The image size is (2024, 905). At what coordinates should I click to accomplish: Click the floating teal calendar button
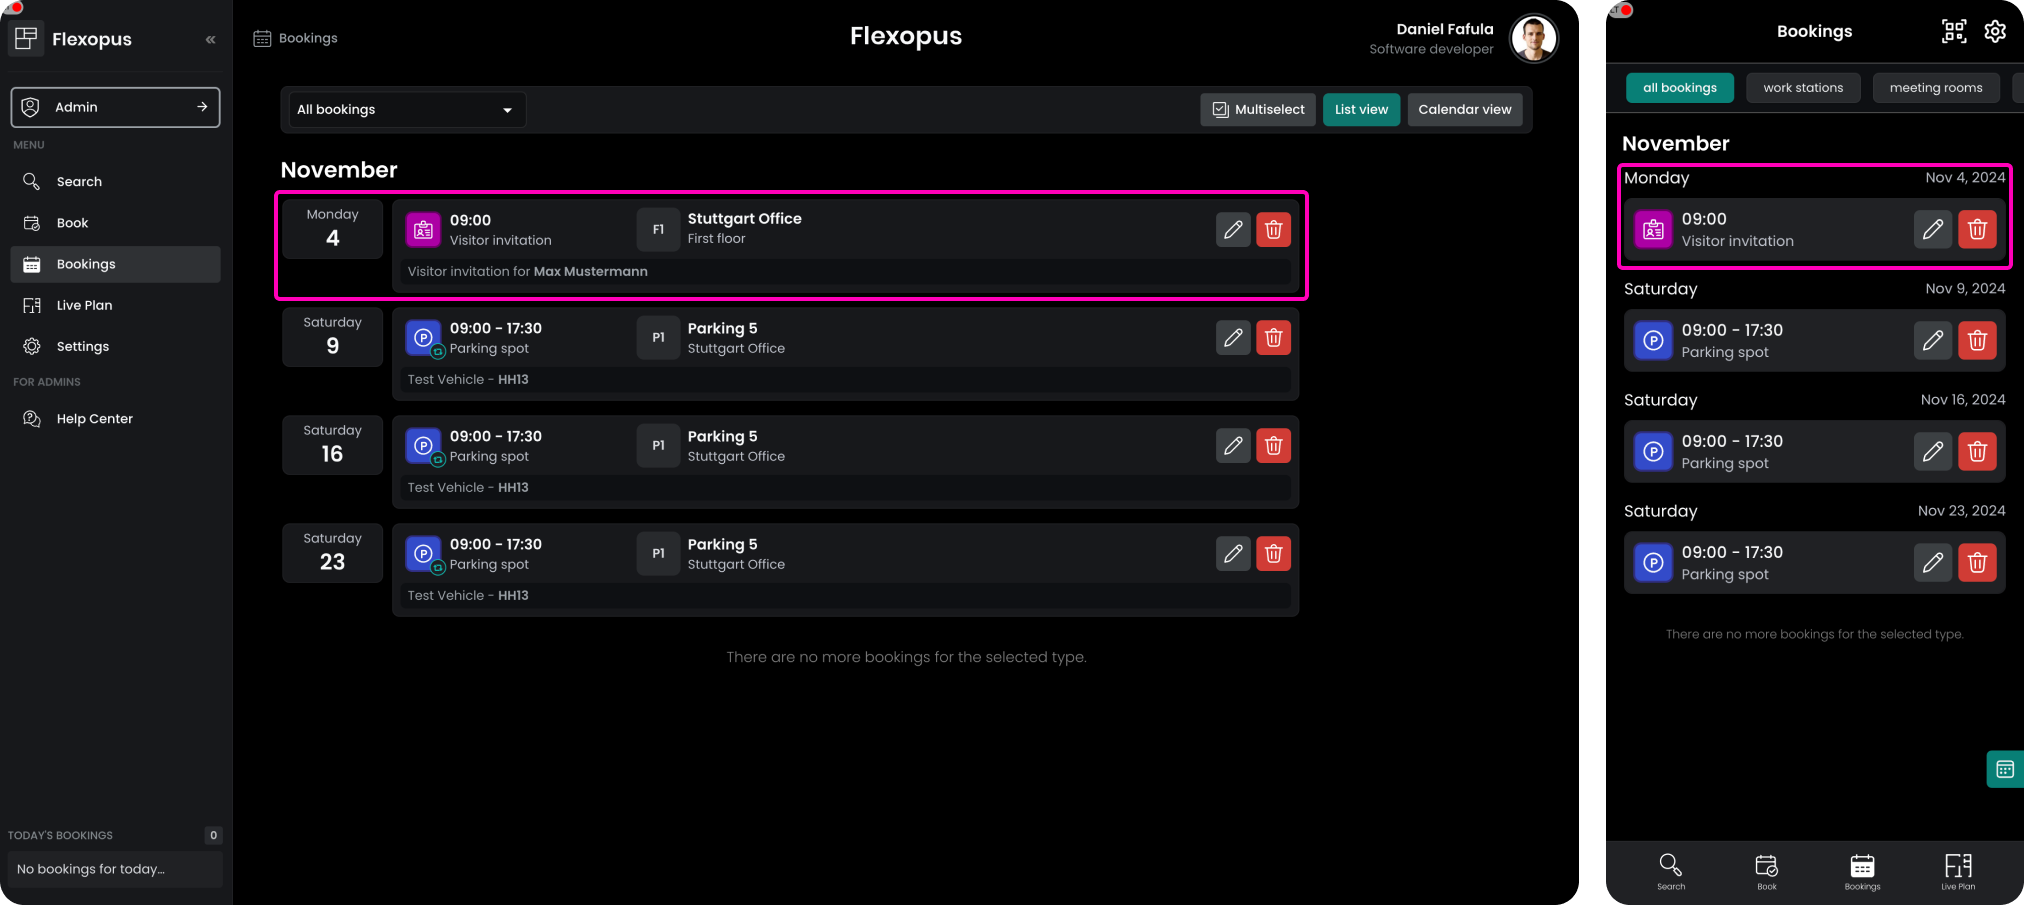coord(2004,769)
